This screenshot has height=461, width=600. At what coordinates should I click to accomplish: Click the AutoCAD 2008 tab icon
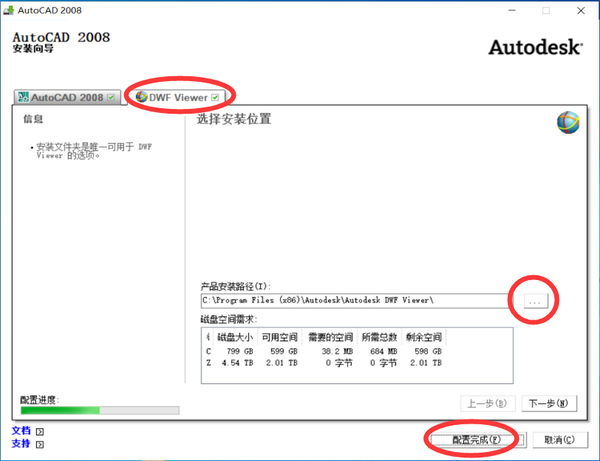pos(24,97)
